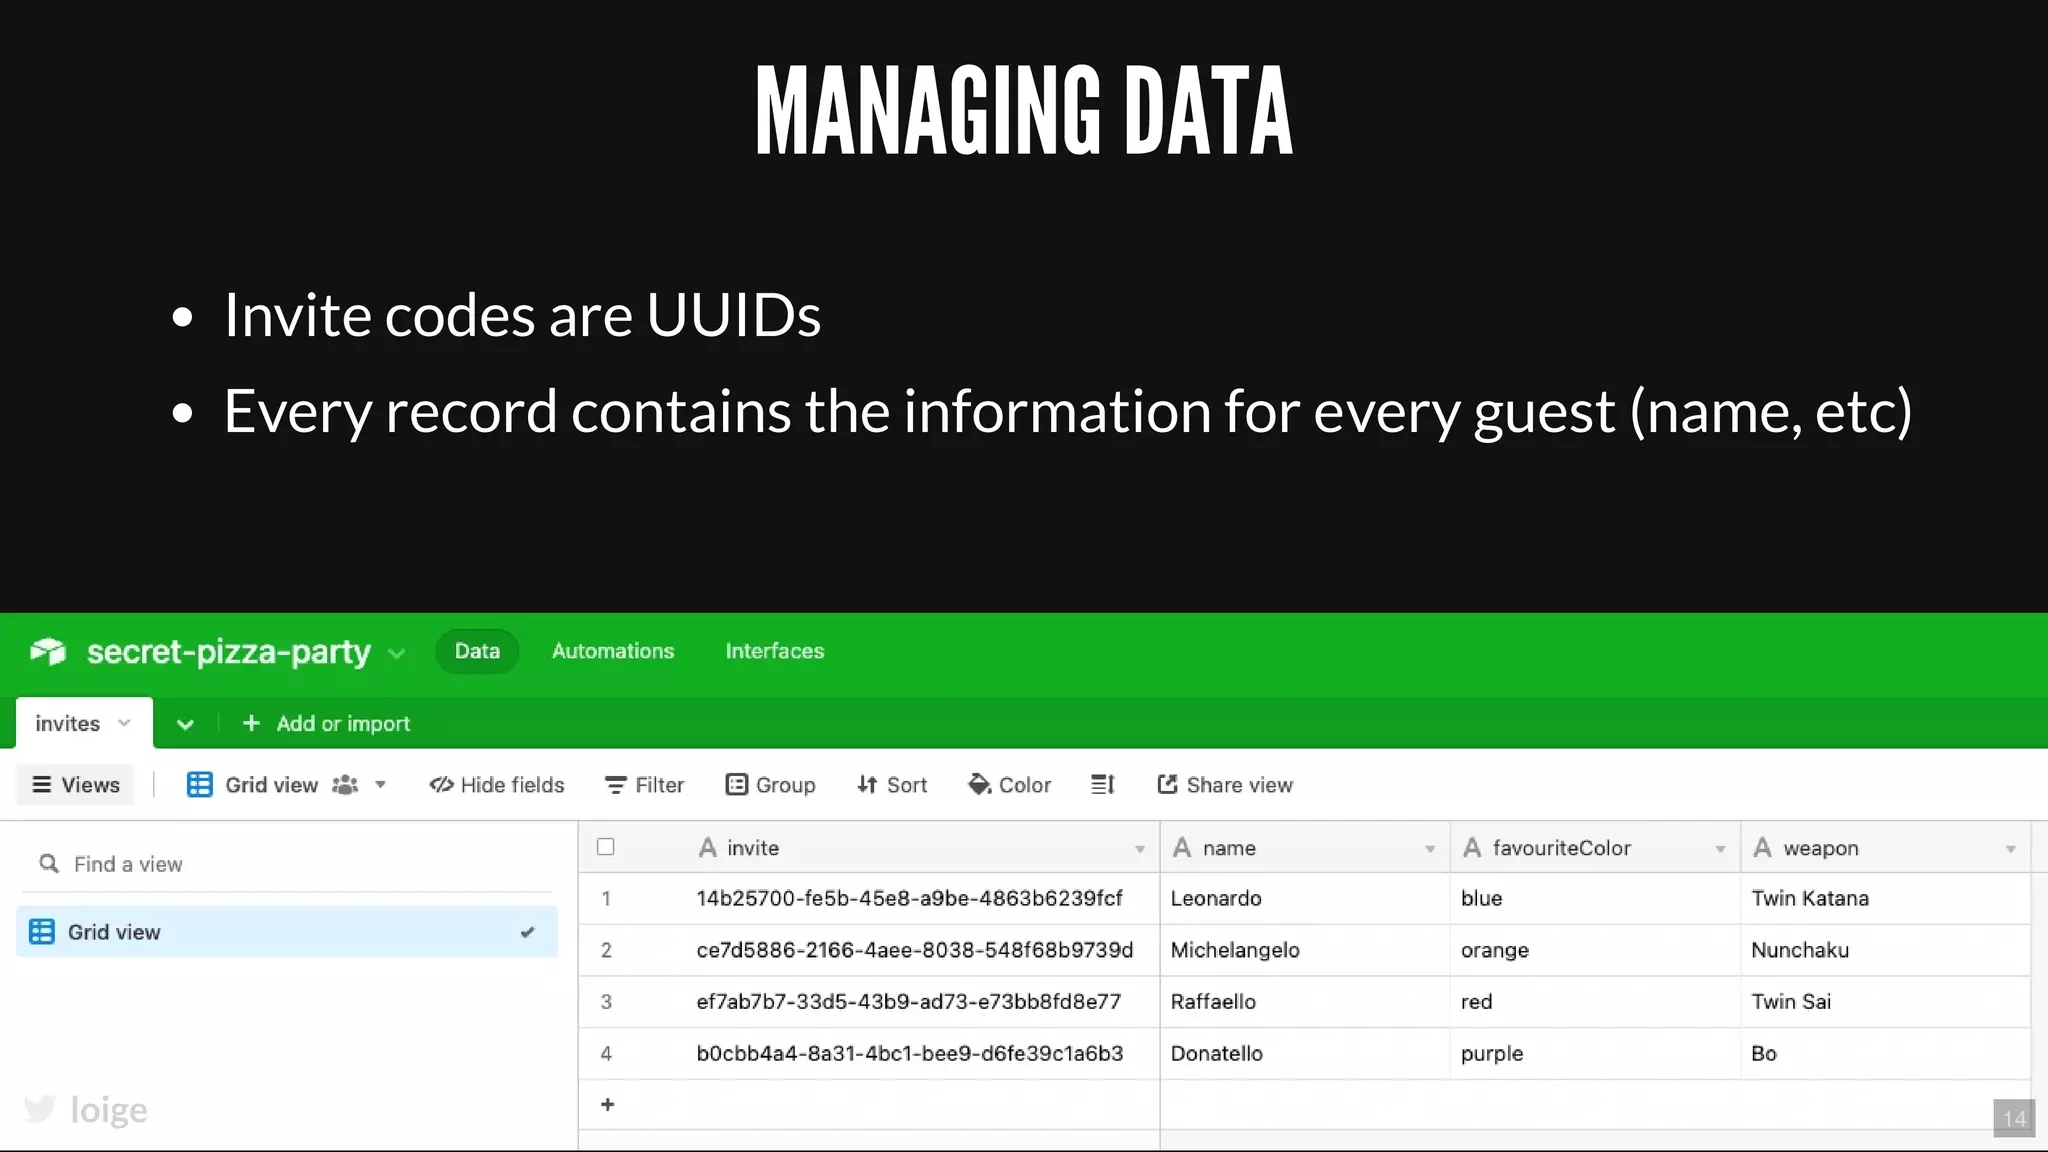Click the checkmark next to sidebar Grid view

(527, 932)
